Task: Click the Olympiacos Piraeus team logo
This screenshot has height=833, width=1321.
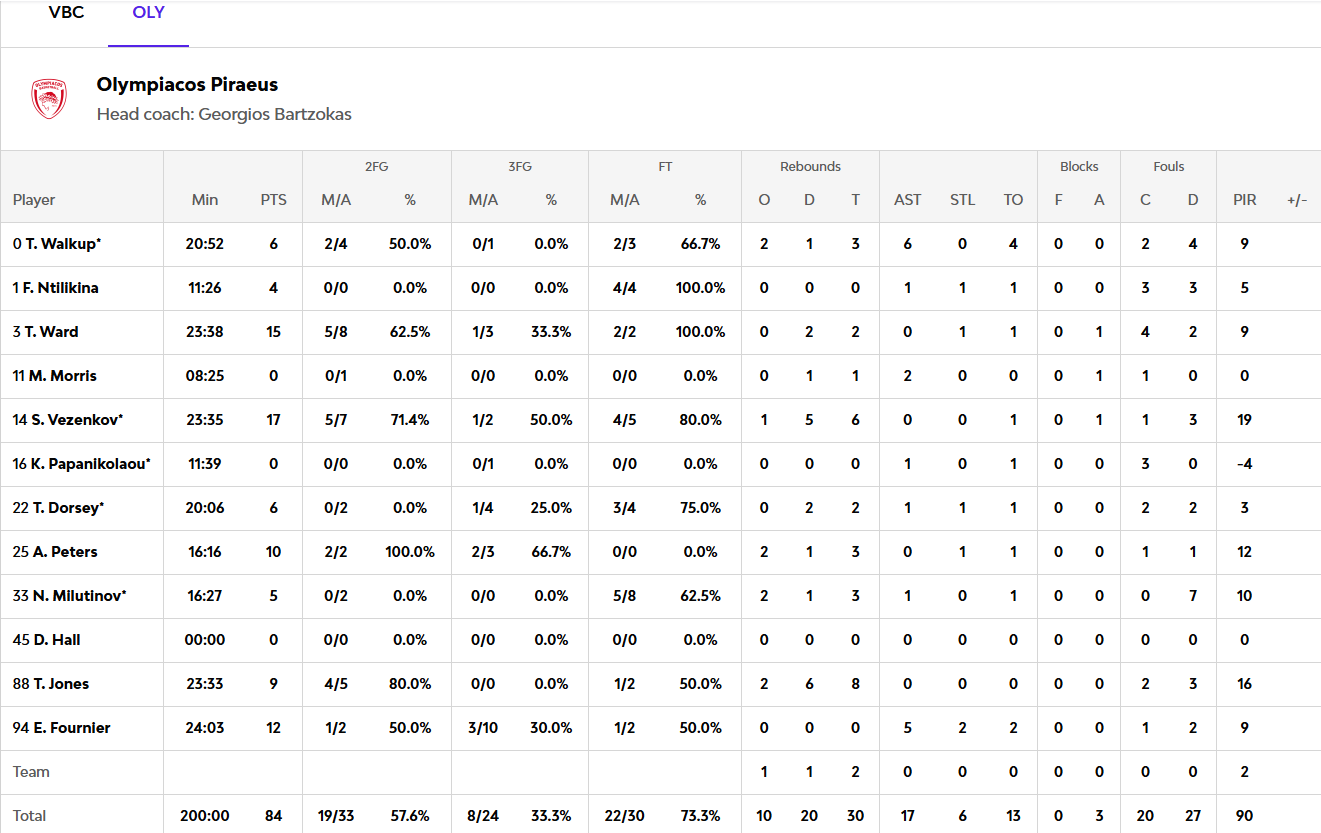Action: (x=48, y=99)
